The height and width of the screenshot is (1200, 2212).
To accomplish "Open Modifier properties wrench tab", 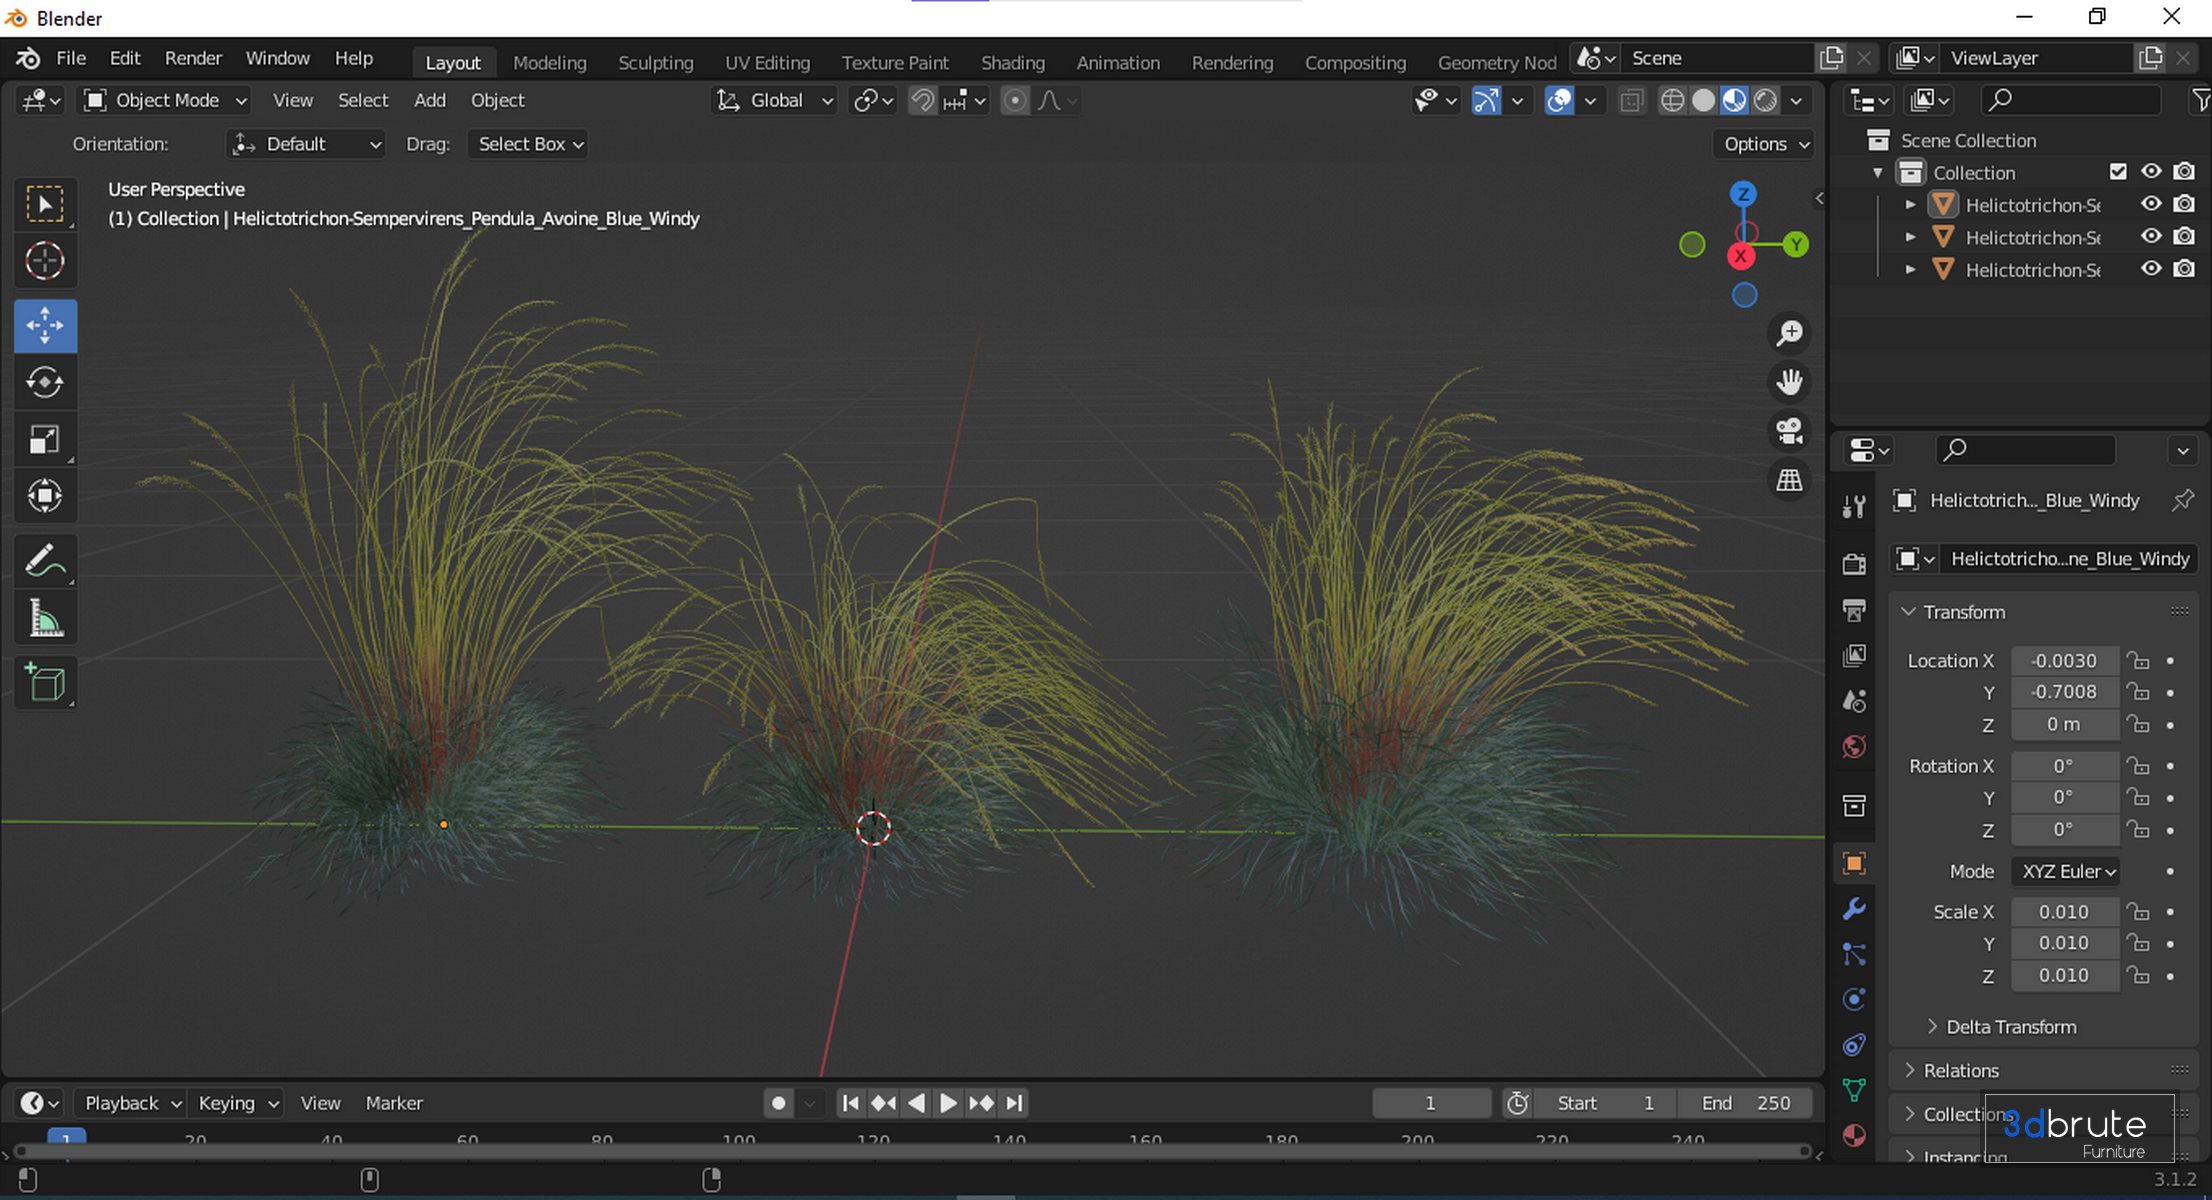I will click(x=1854, y=909).
